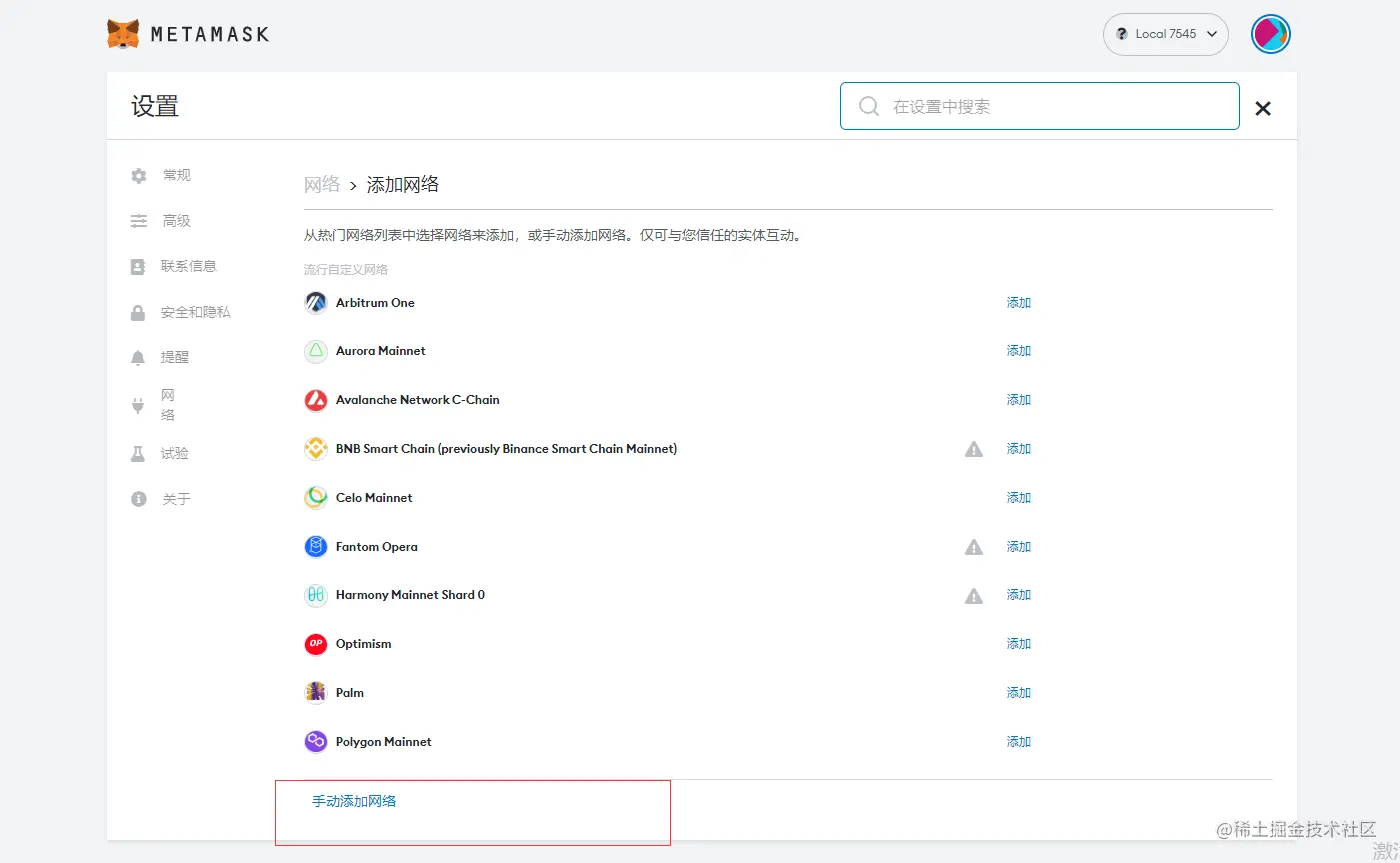
Task: Open the 安全和隐私 settings section
Action: point(196,312)
